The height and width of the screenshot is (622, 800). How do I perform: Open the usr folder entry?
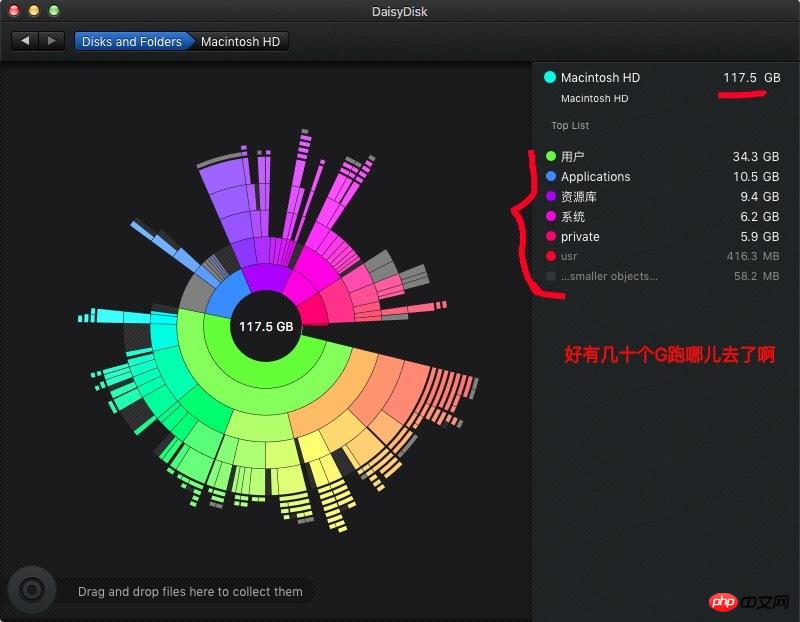(569, 256)
